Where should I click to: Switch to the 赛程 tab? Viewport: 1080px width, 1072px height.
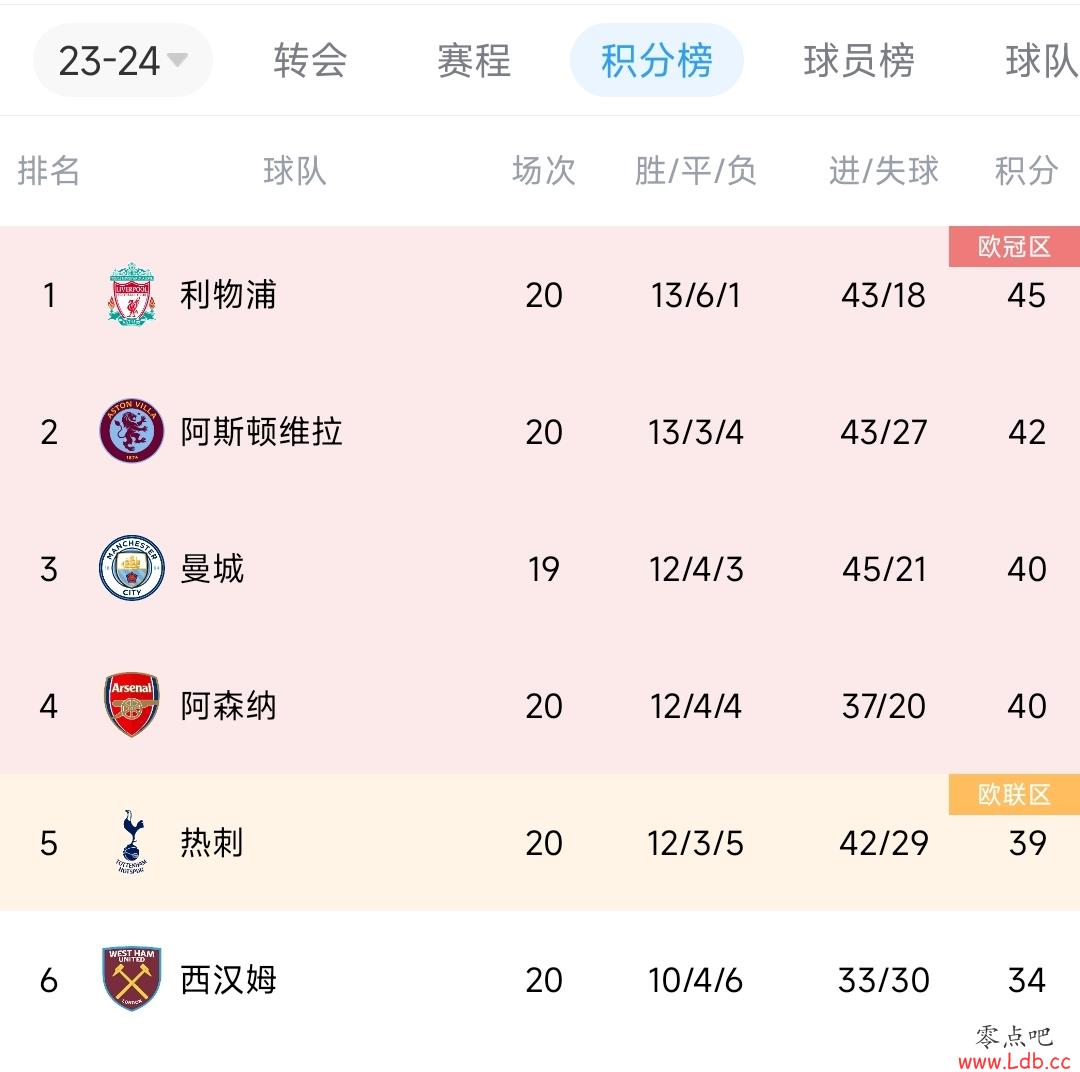pyautogui.click(x=474, y=61)
